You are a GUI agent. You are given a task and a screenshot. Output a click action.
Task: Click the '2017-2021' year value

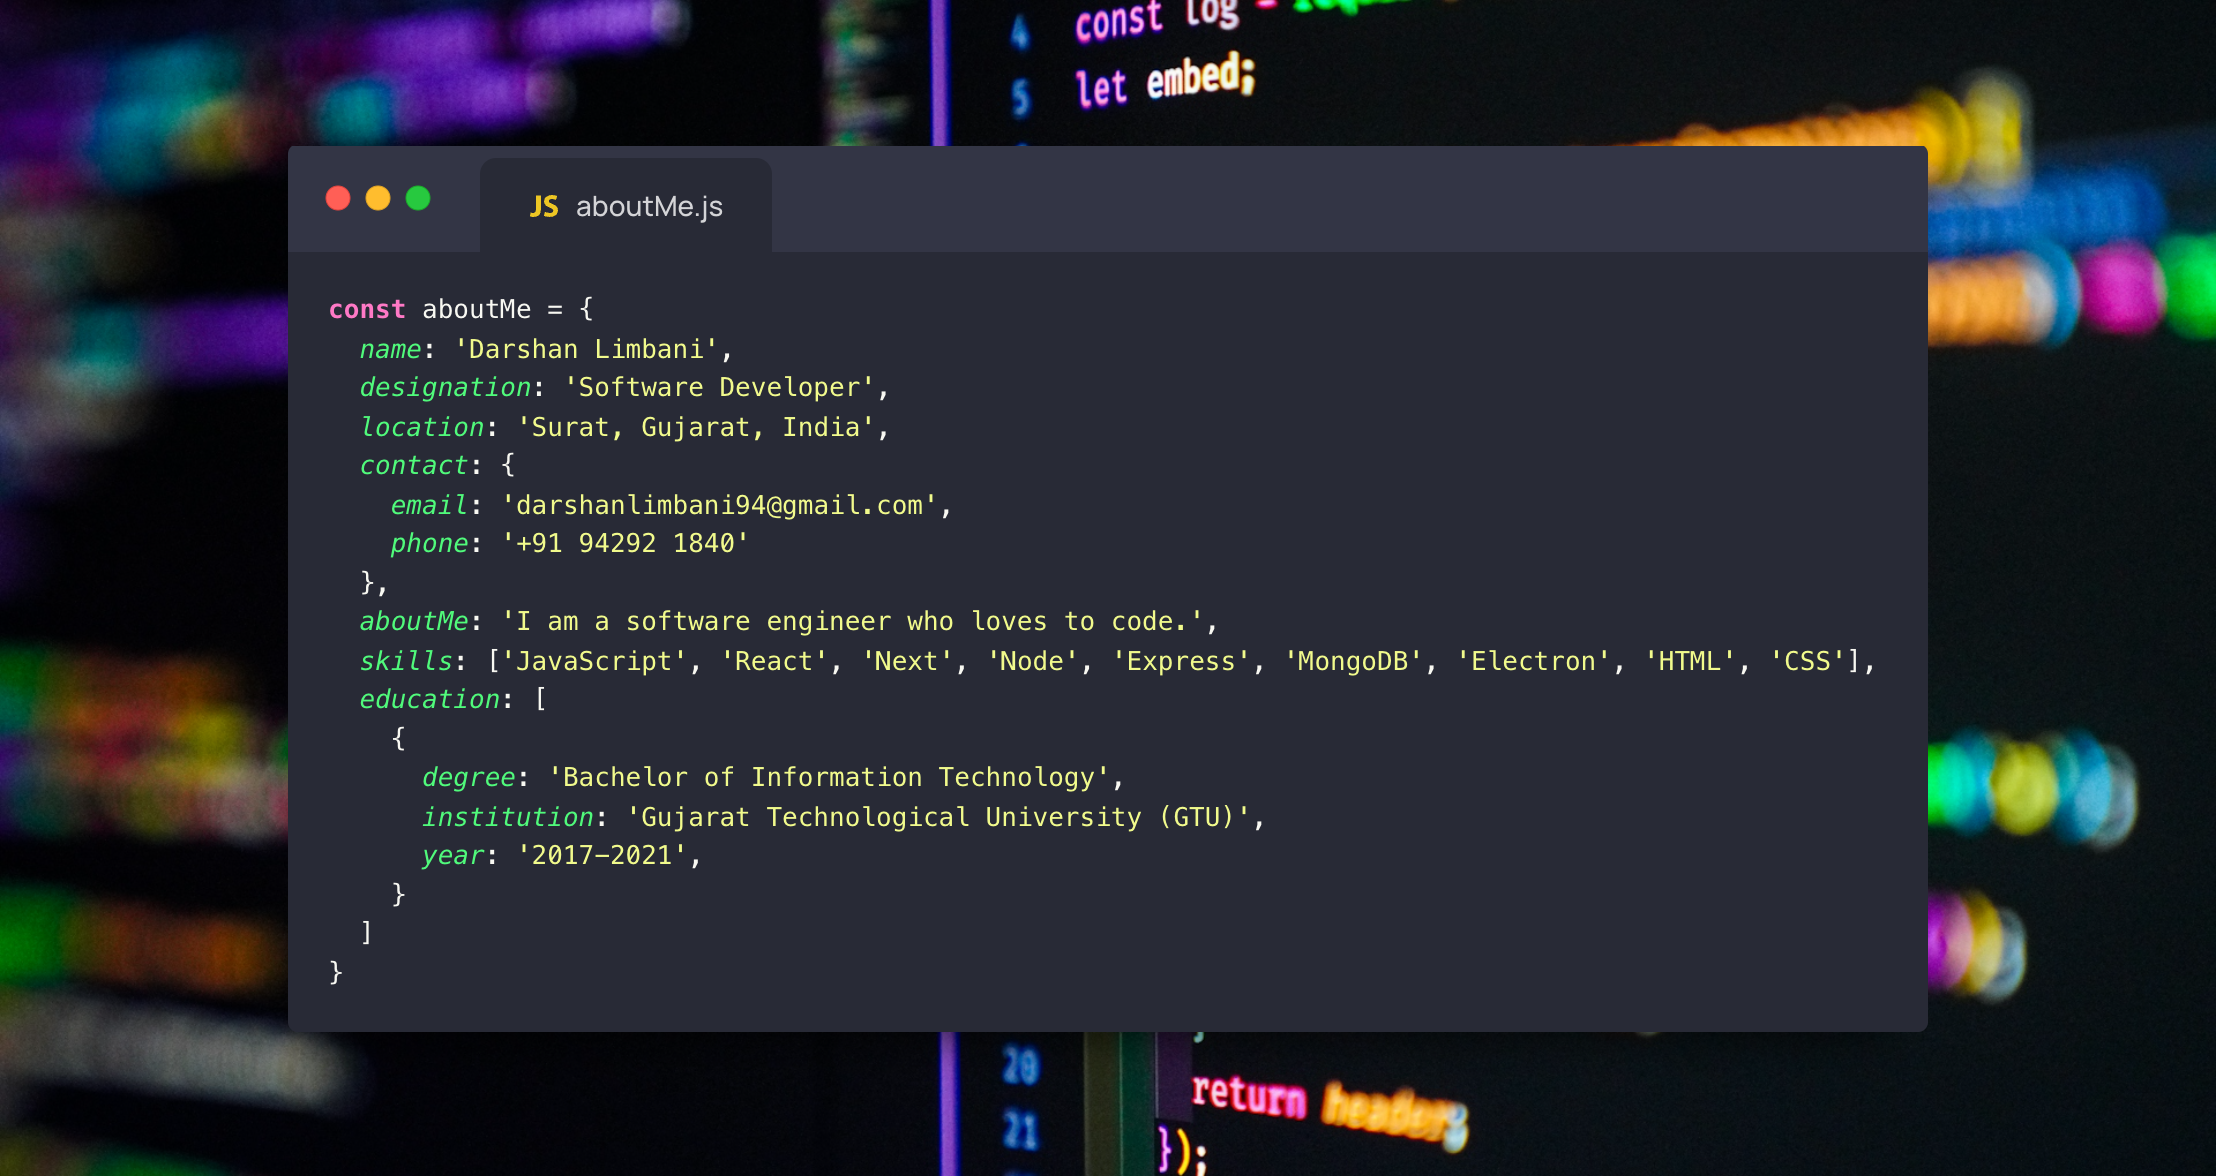tap(601, 856)
